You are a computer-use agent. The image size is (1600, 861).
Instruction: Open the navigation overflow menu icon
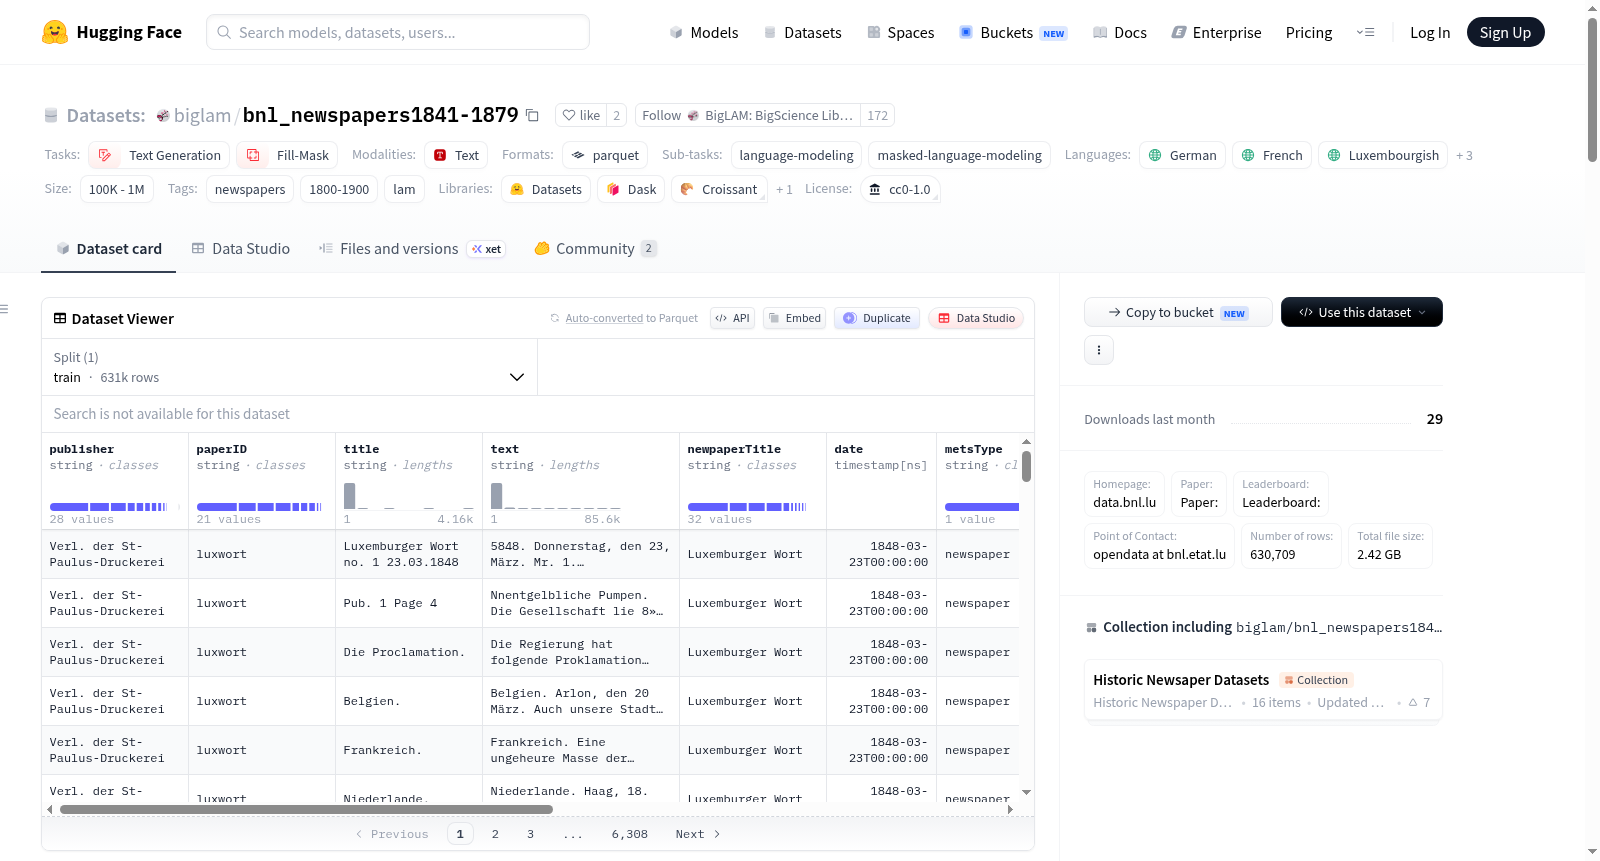[1365, 33]
